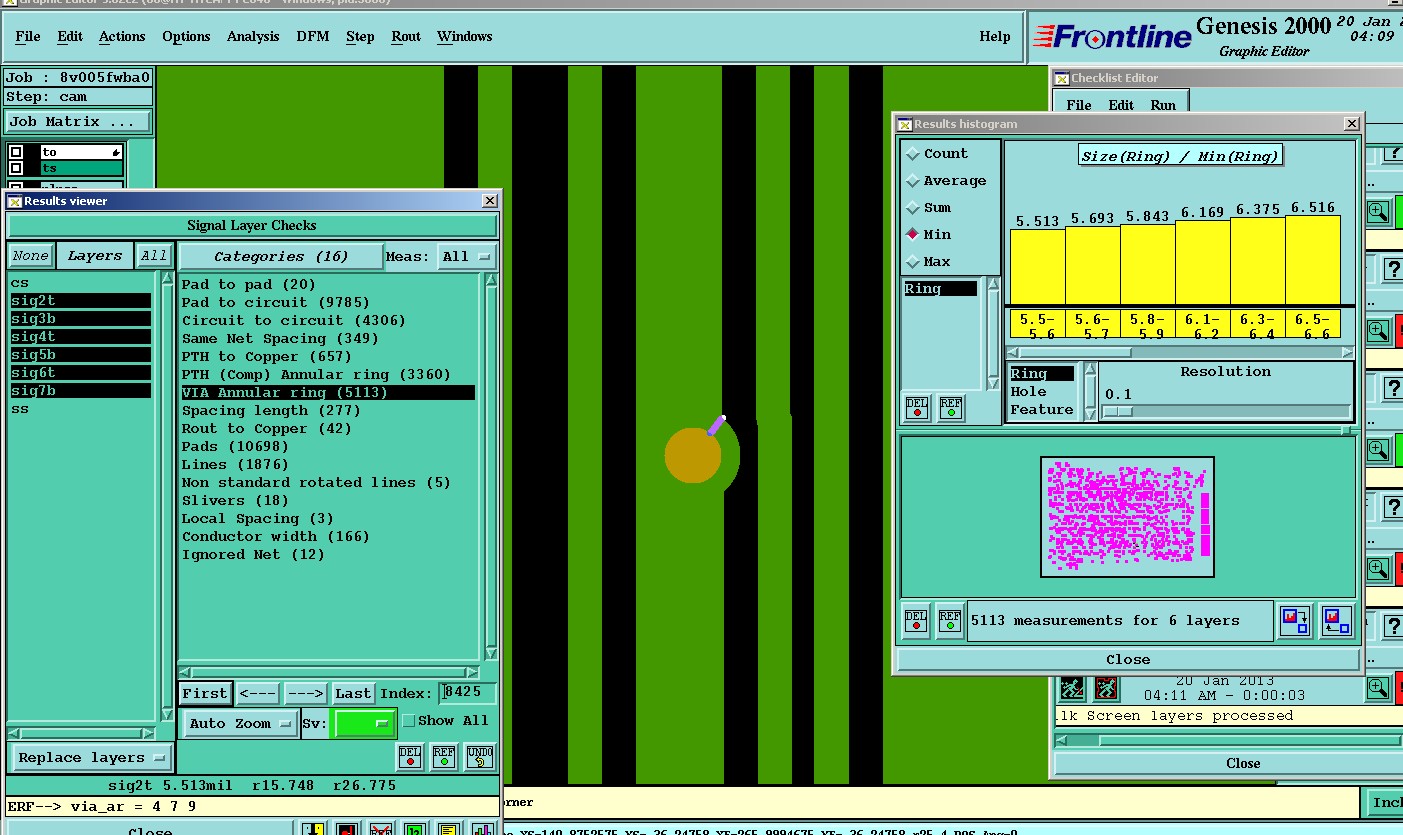Open the DFM menu

click(x=312, y=37)
